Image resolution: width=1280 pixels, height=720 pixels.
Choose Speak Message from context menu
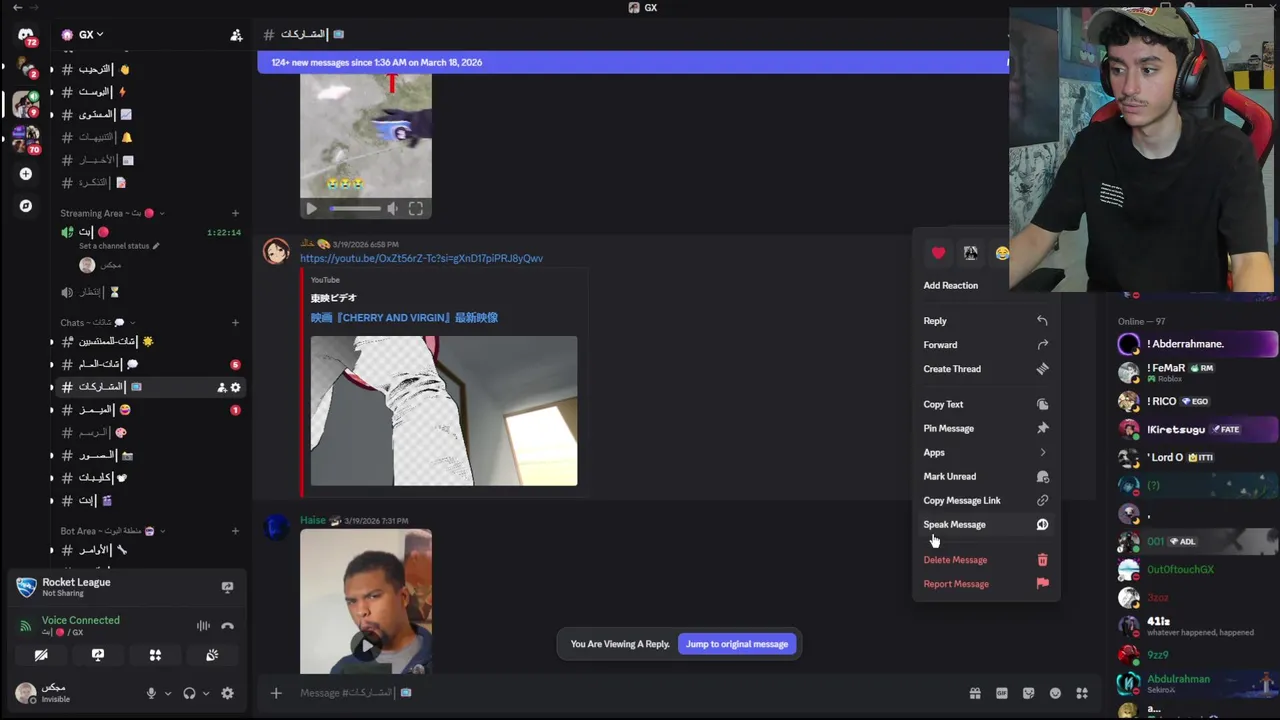[x=986, y=524]
